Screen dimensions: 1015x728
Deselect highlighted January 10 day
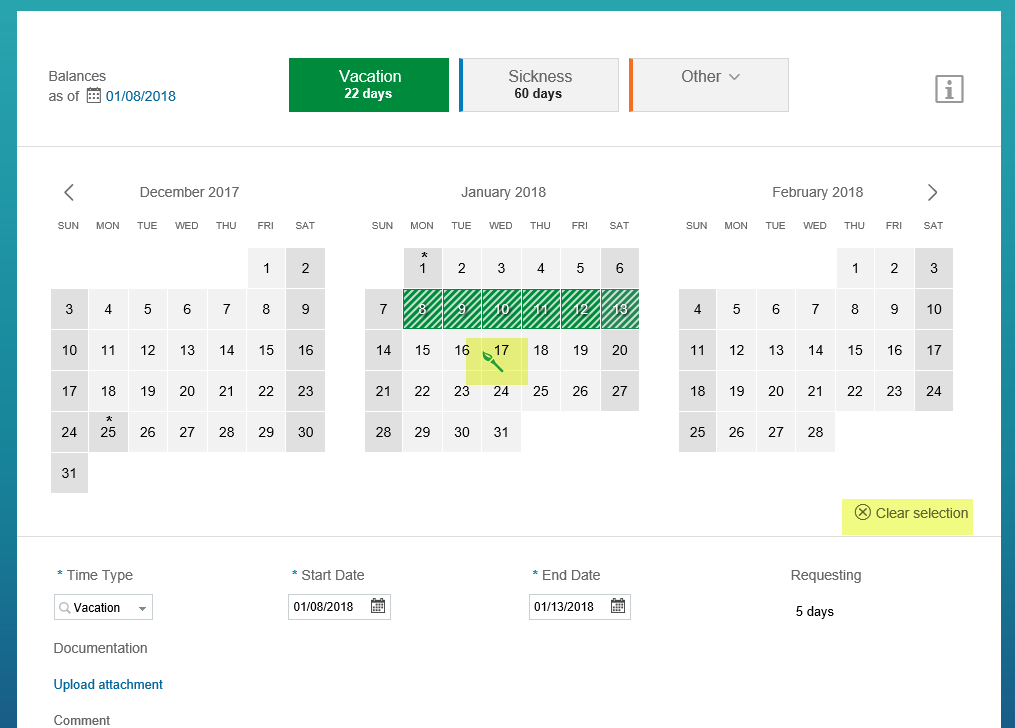[x=501, y=309]
